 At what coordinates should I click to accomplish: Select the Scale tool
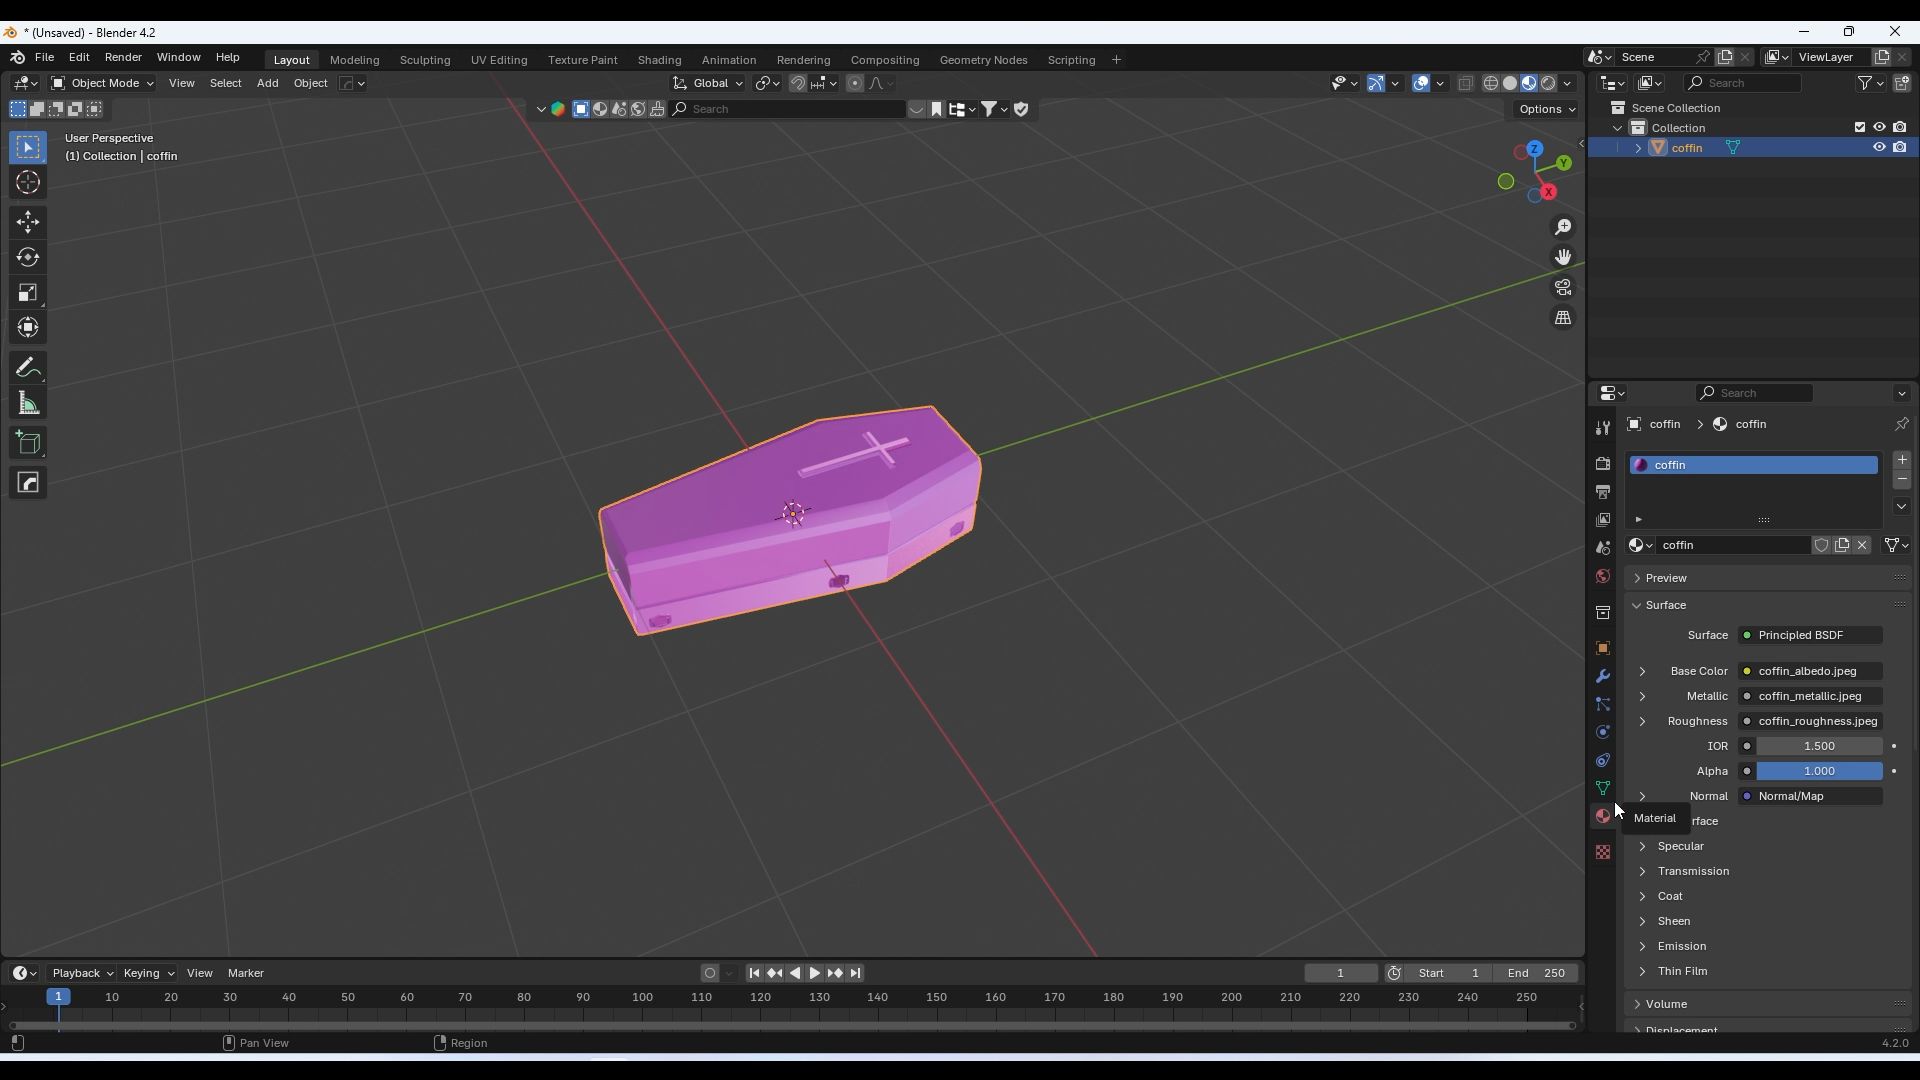click(28, 293)
